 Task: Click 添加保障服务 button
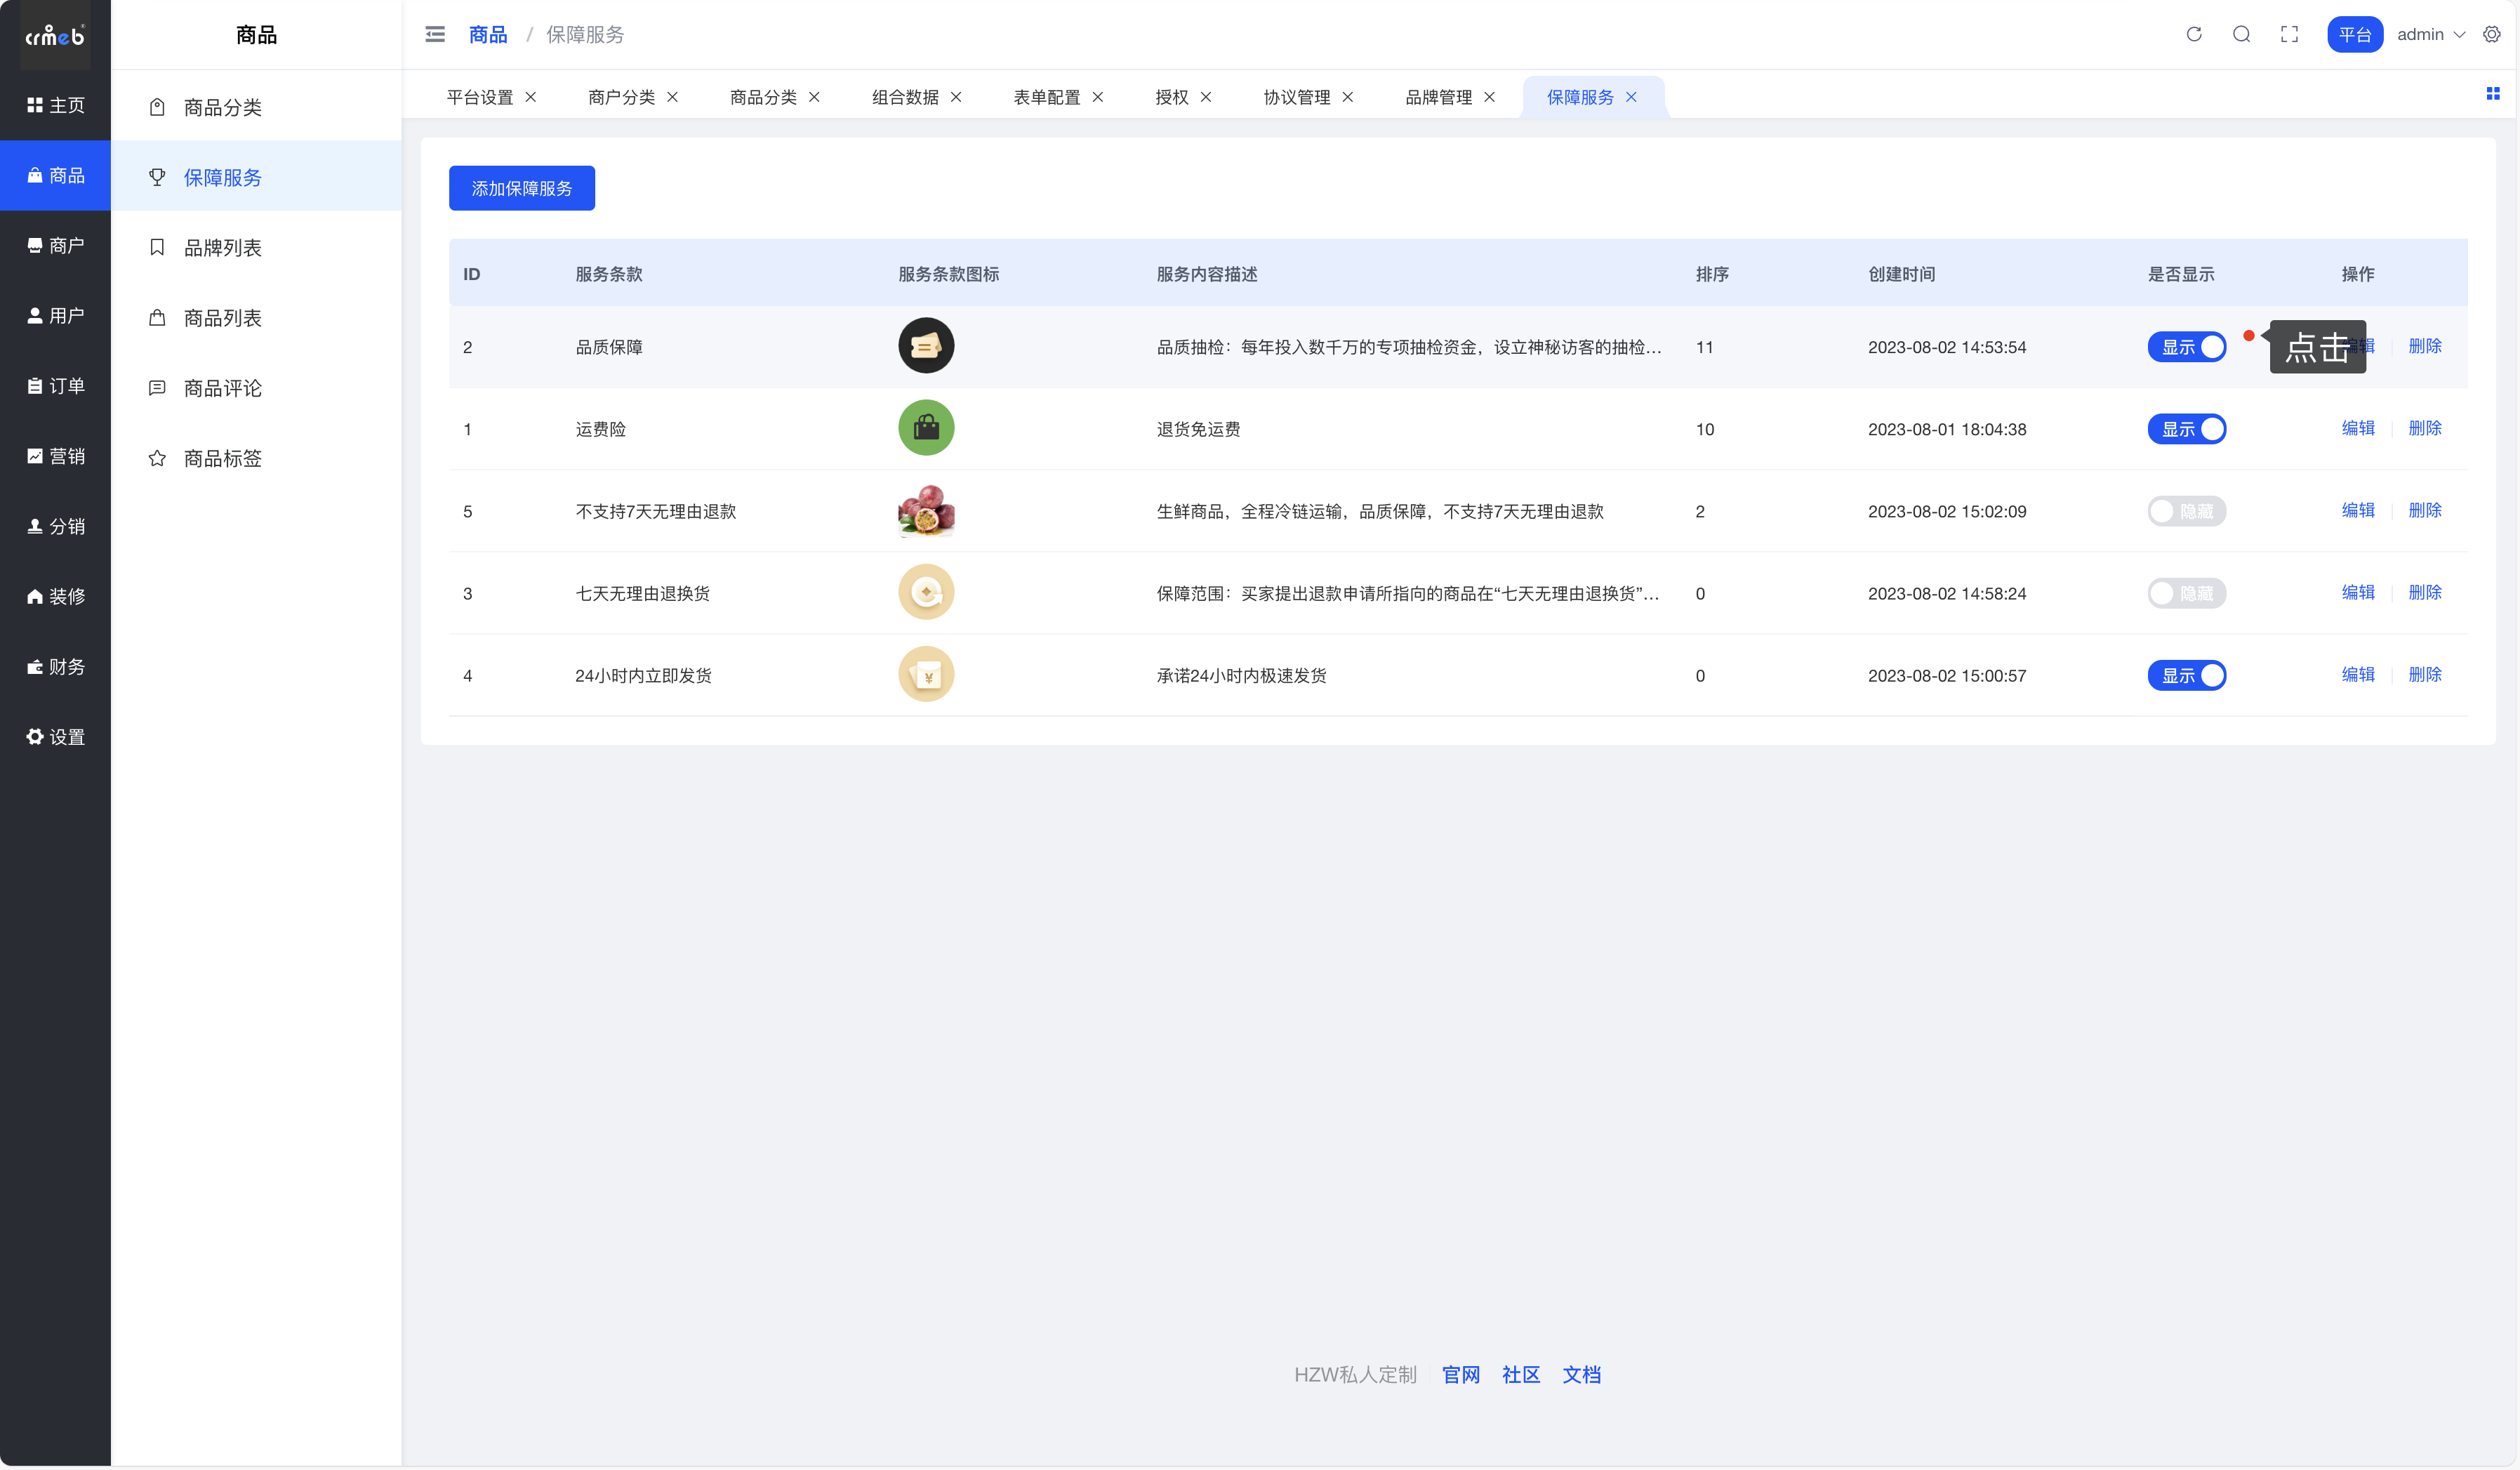[521, 188]
